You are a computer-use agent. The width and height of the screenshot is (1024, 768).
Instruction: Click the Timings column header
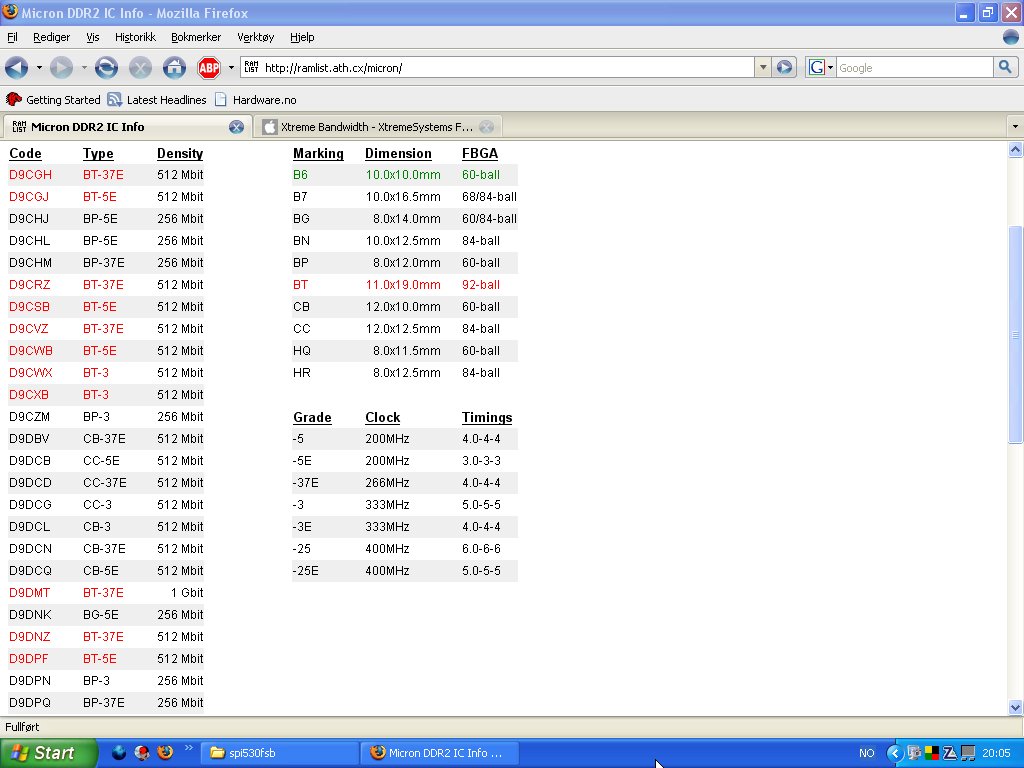click(487, 417)
